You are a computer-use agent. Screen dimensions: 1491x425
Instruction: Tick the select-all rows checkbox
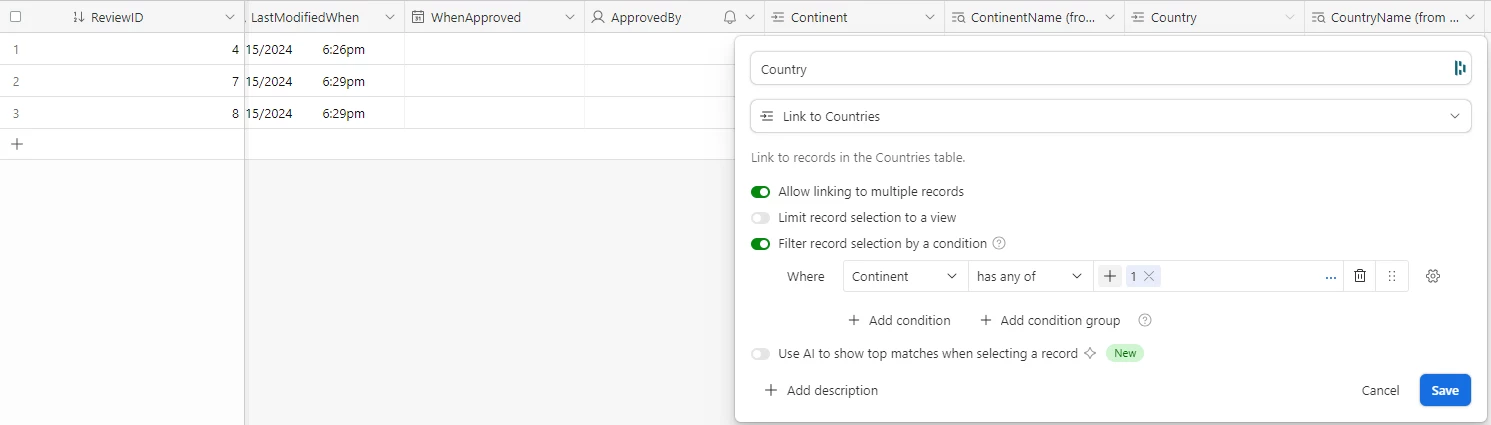tap(15, 17)
